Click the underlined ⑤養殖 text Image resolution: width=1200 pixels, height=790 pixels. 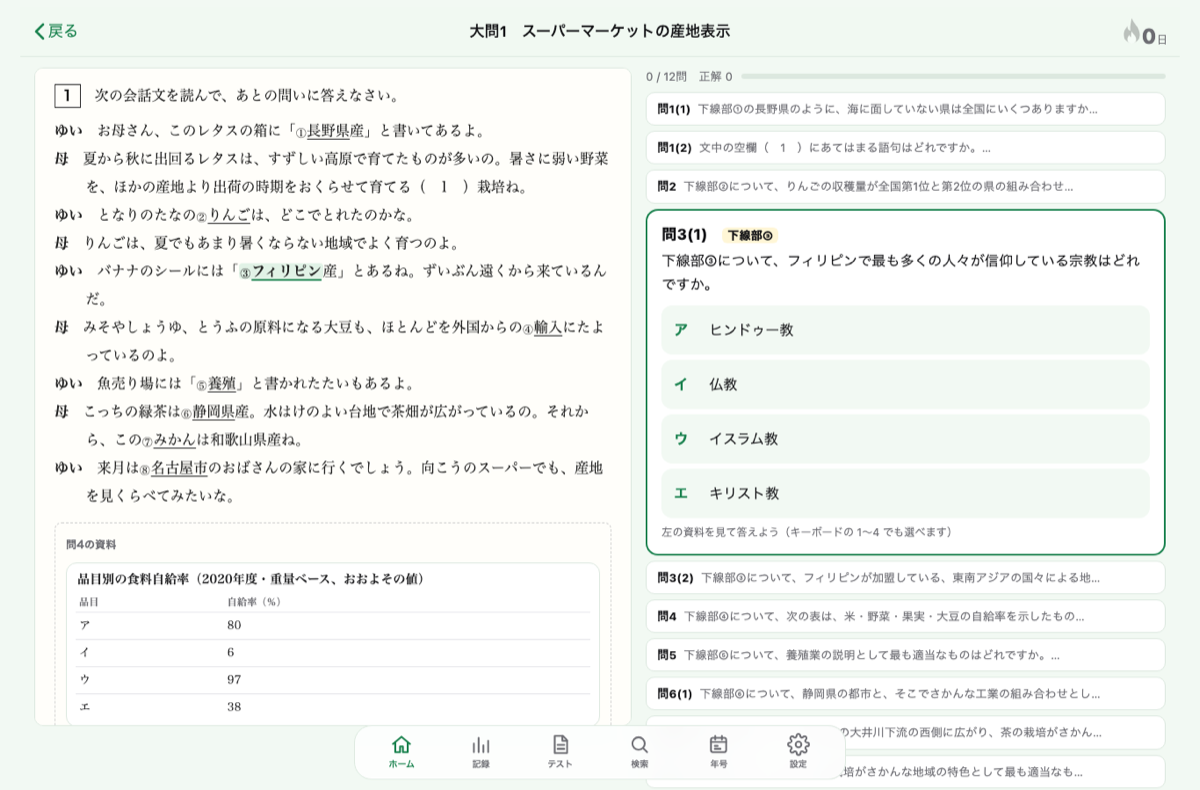coord(215,383)
